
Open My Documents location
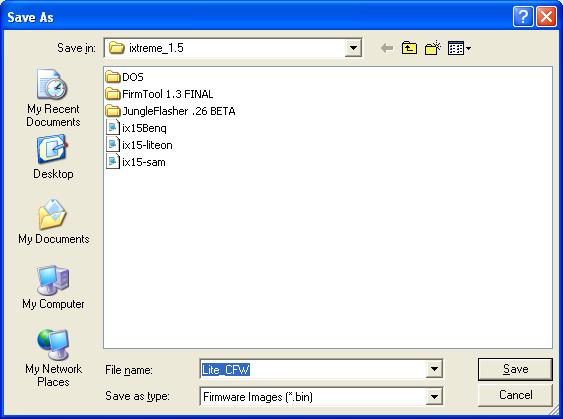(x=53, y=222)
